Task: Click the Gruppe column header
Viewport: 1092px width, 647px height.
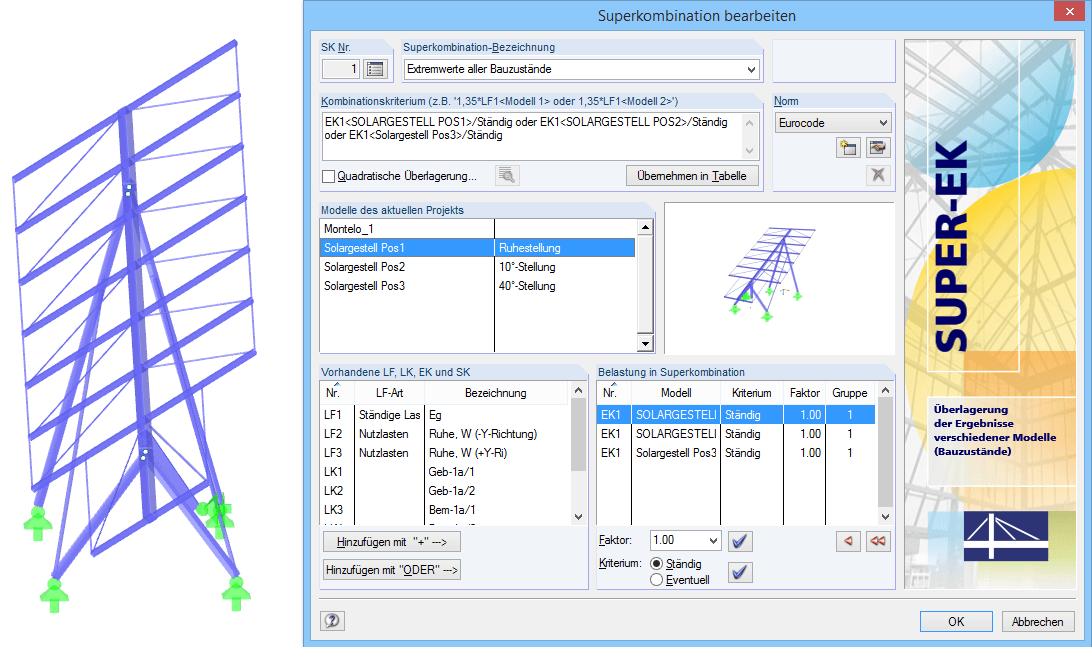Action: point(850,393)
